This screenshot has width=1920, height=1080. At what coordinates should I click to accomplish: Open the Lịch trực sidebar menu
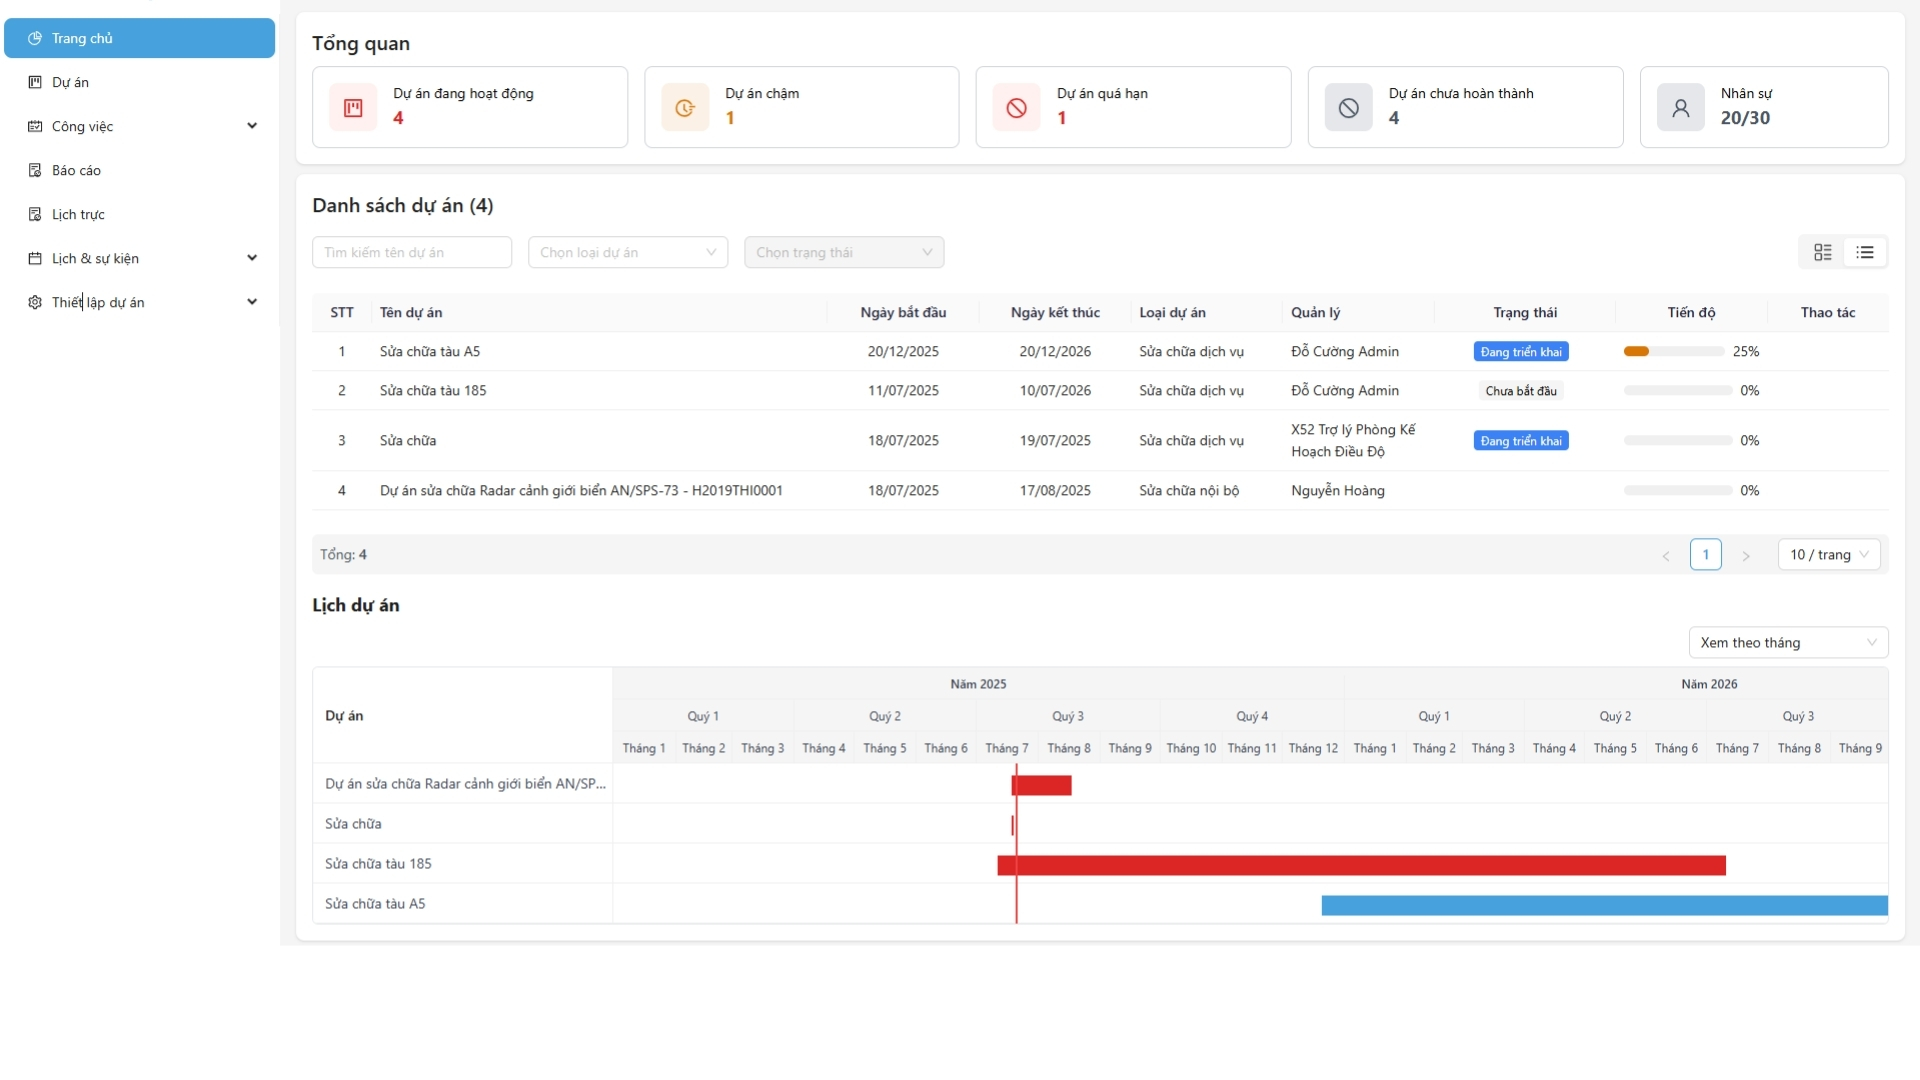click(x=78, y=214)
